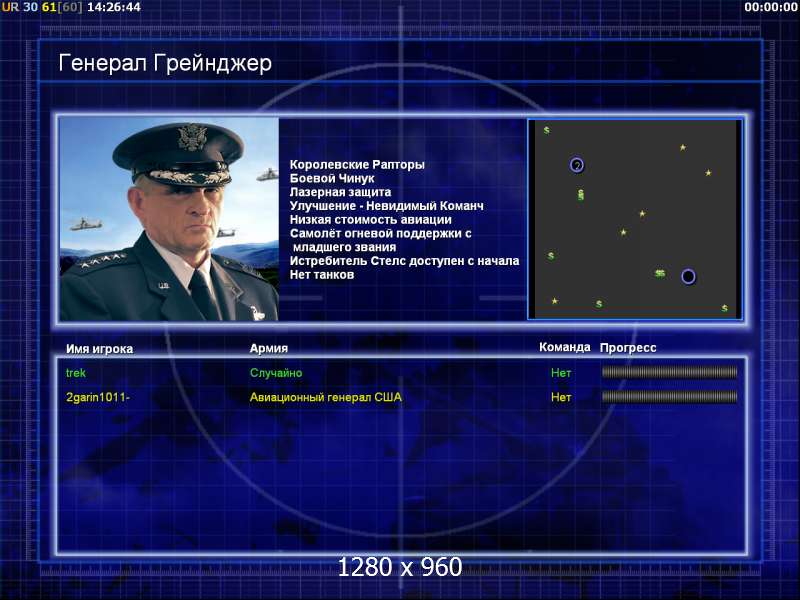Select 'Улучшение - Невидимый Команч' line
The image size is (800, 600).
[x=387, y=206]
